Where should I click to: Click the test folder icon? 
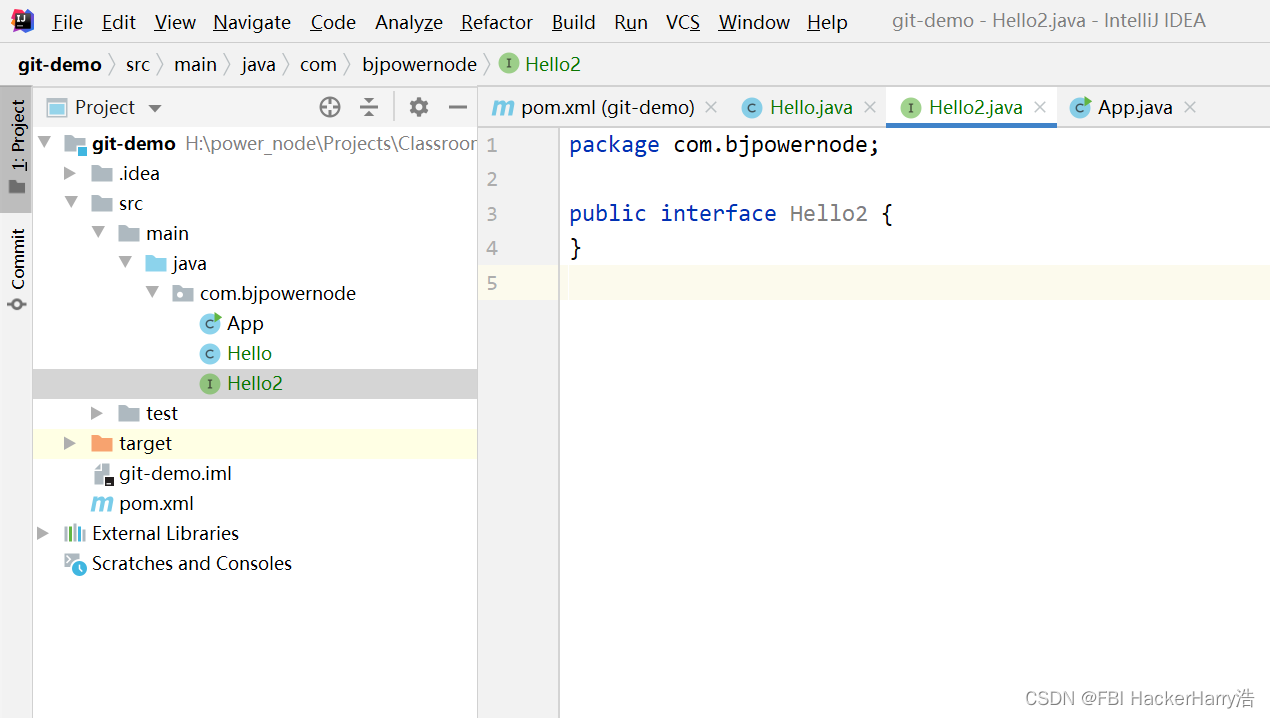(129, 413)
